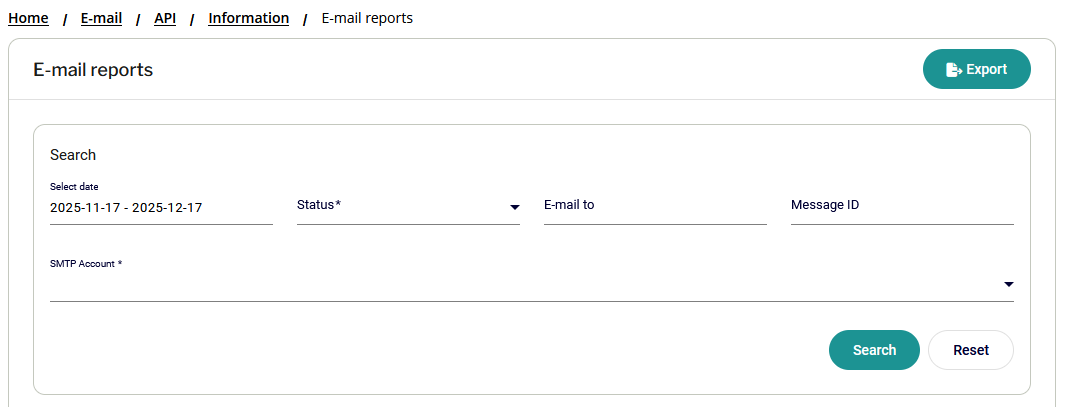Viewport: 1068px width, 407px height.
Task: Go to Home breadcrumb link
Action: point(28,18)
